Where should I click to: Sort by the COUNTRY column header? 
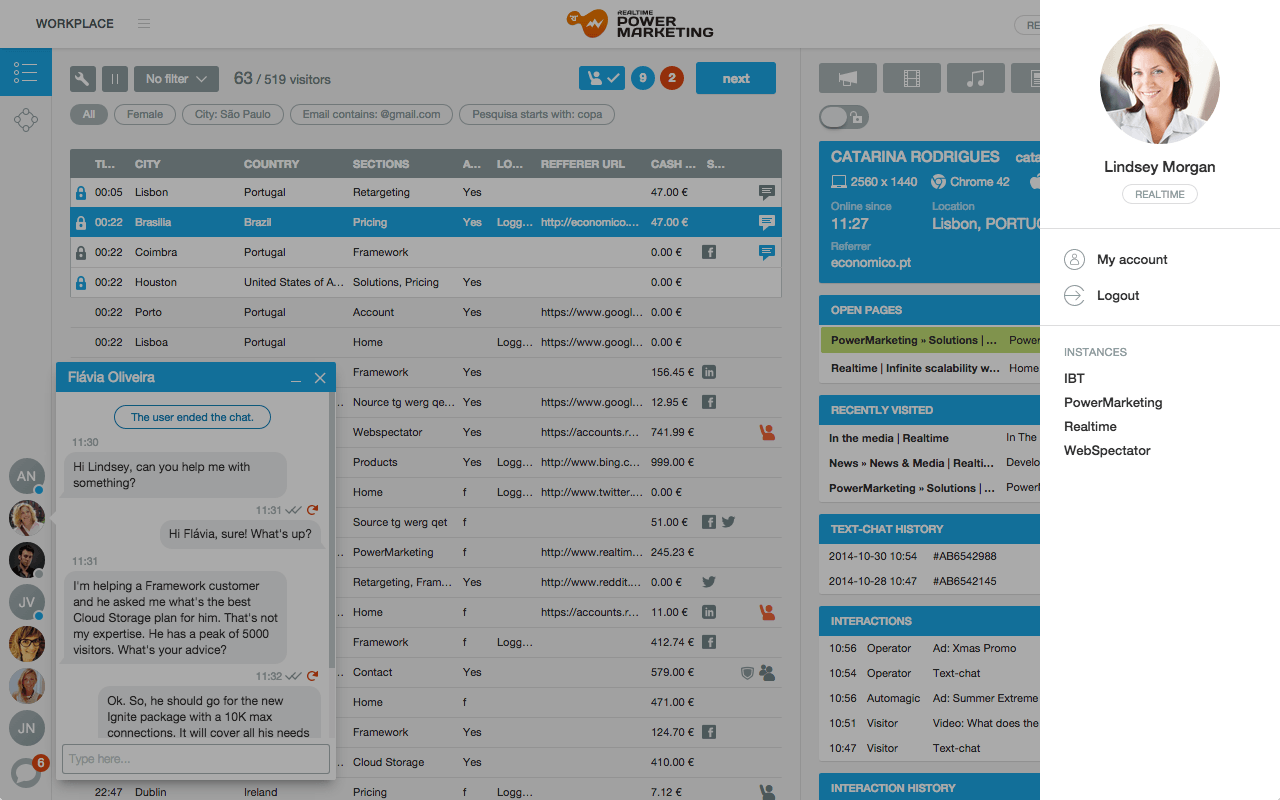coord(272,164)
